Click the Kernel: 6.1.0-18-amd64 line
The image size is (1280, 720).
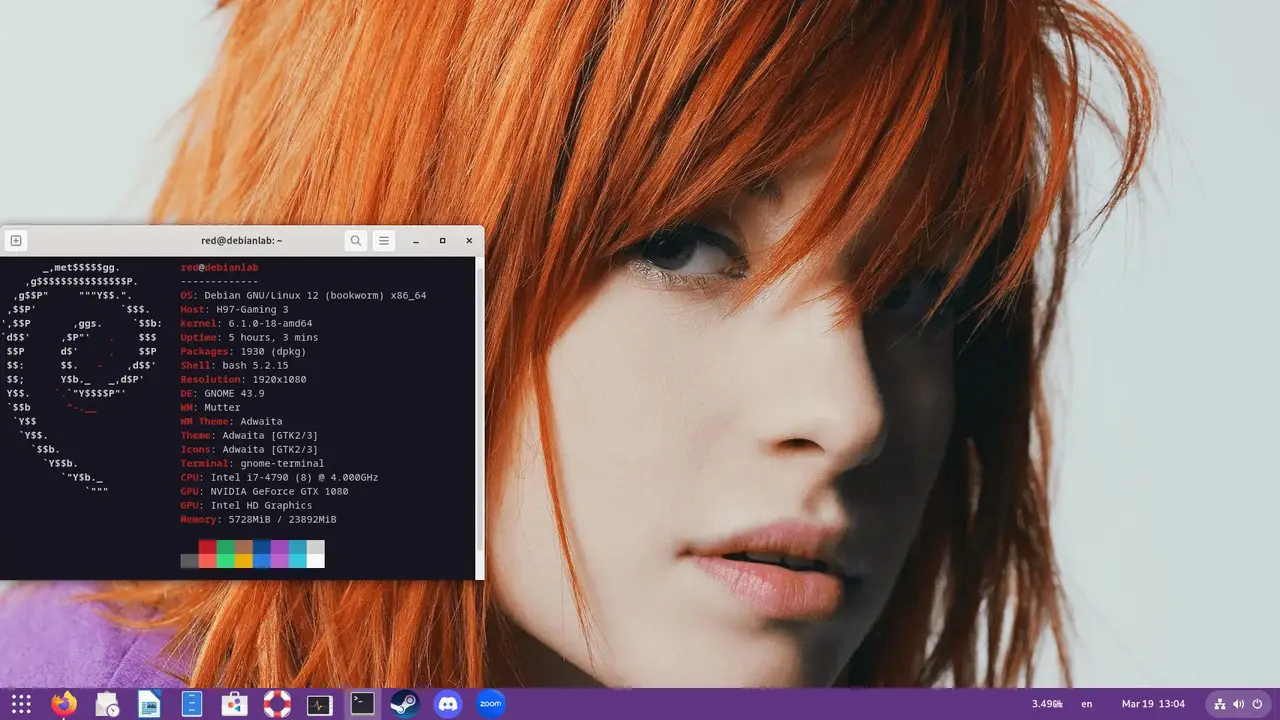coord(246,324)
